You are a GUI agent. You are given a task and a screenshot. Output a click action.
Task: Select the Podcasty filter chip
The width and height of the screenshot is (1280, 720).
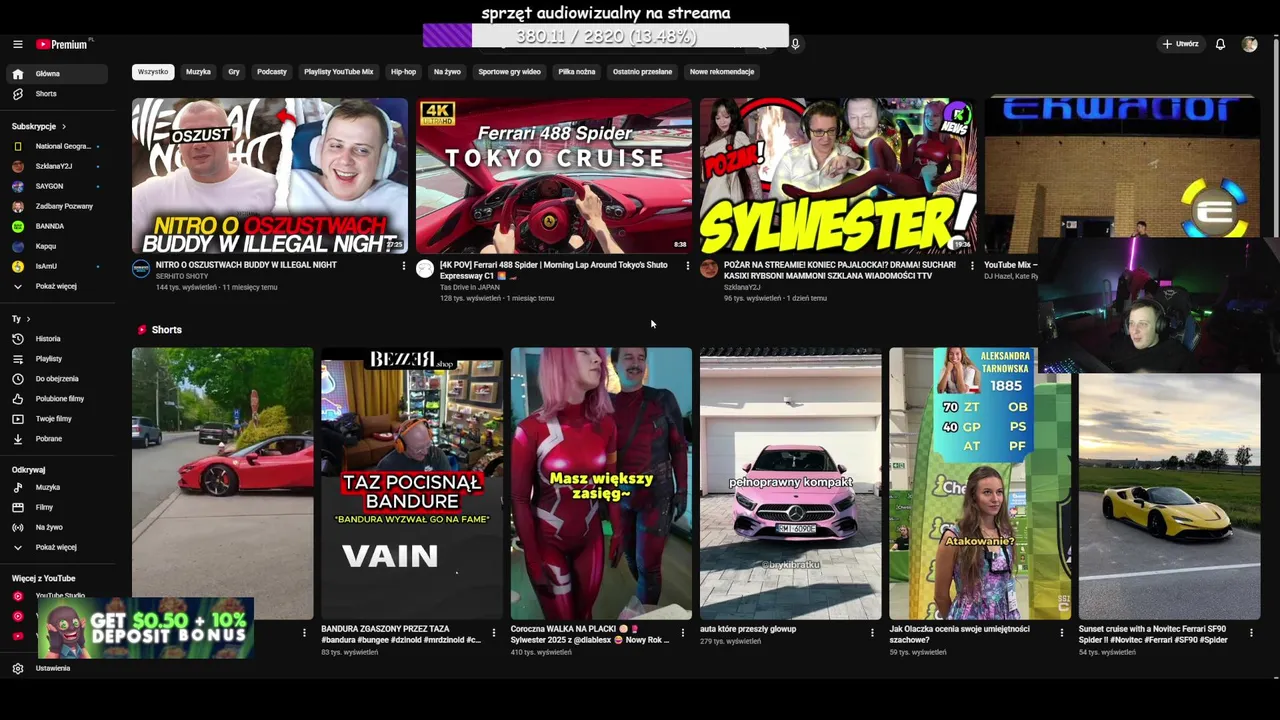click(272, 72)
